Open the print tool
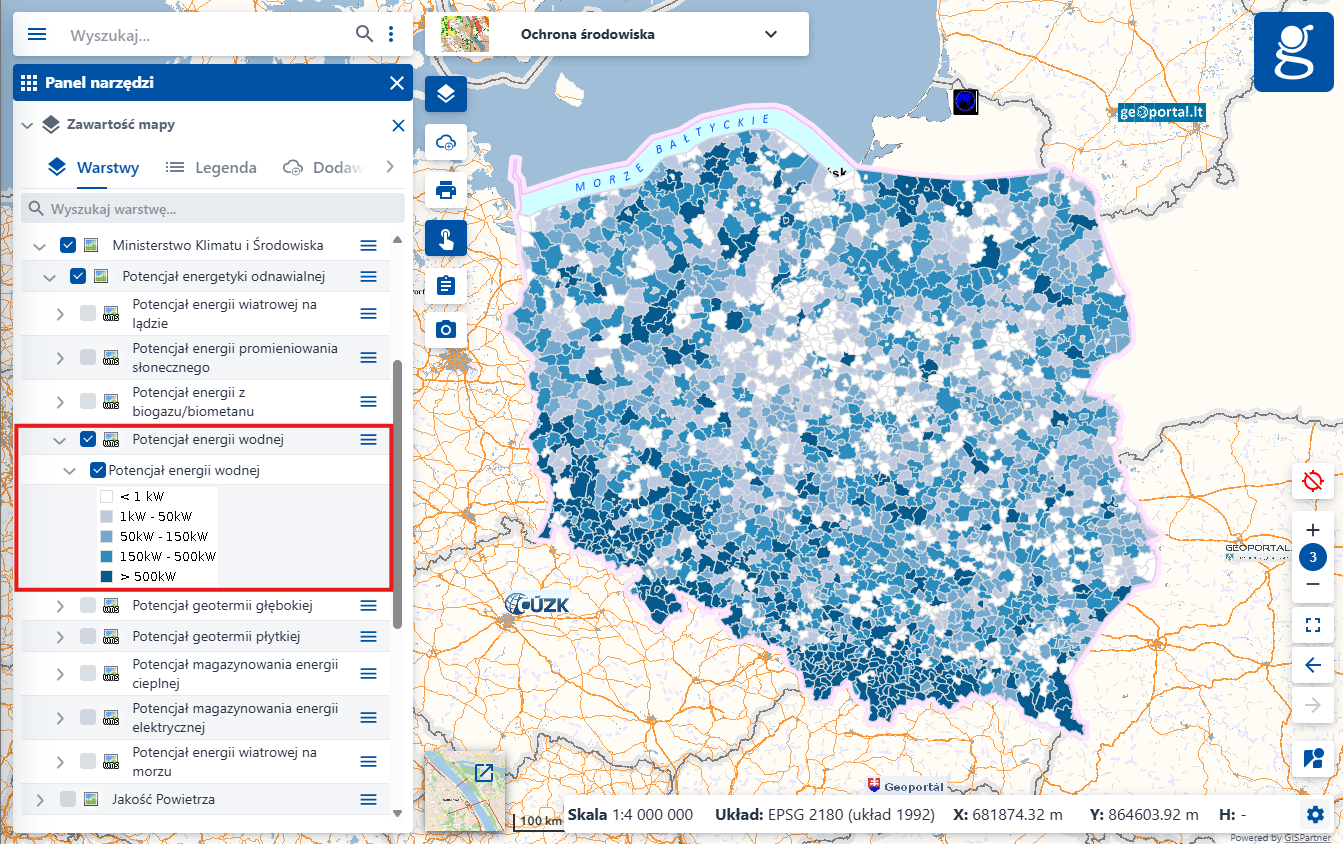 click(445, 190)
